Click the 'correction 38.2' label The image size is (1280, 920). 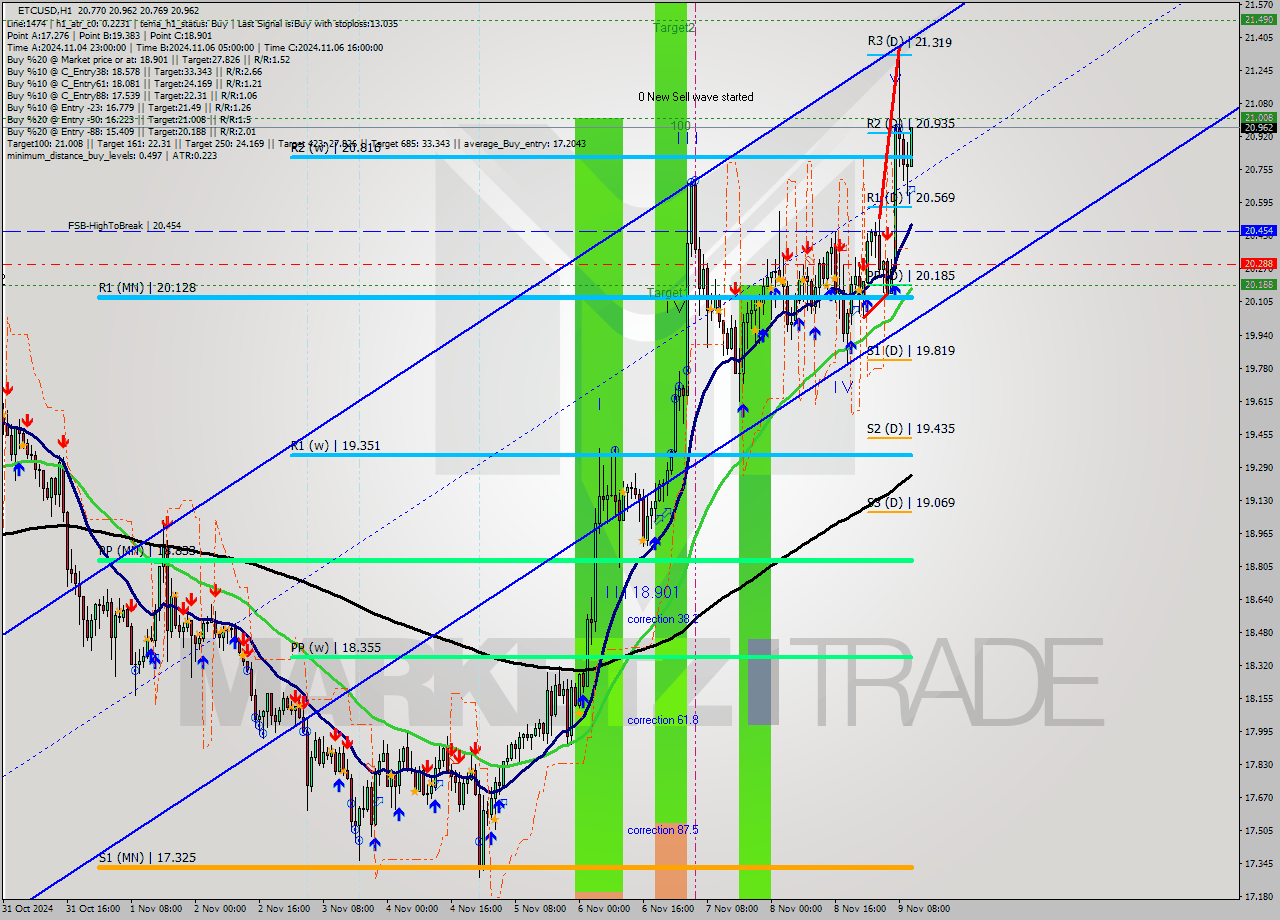(x=663, y=620)
